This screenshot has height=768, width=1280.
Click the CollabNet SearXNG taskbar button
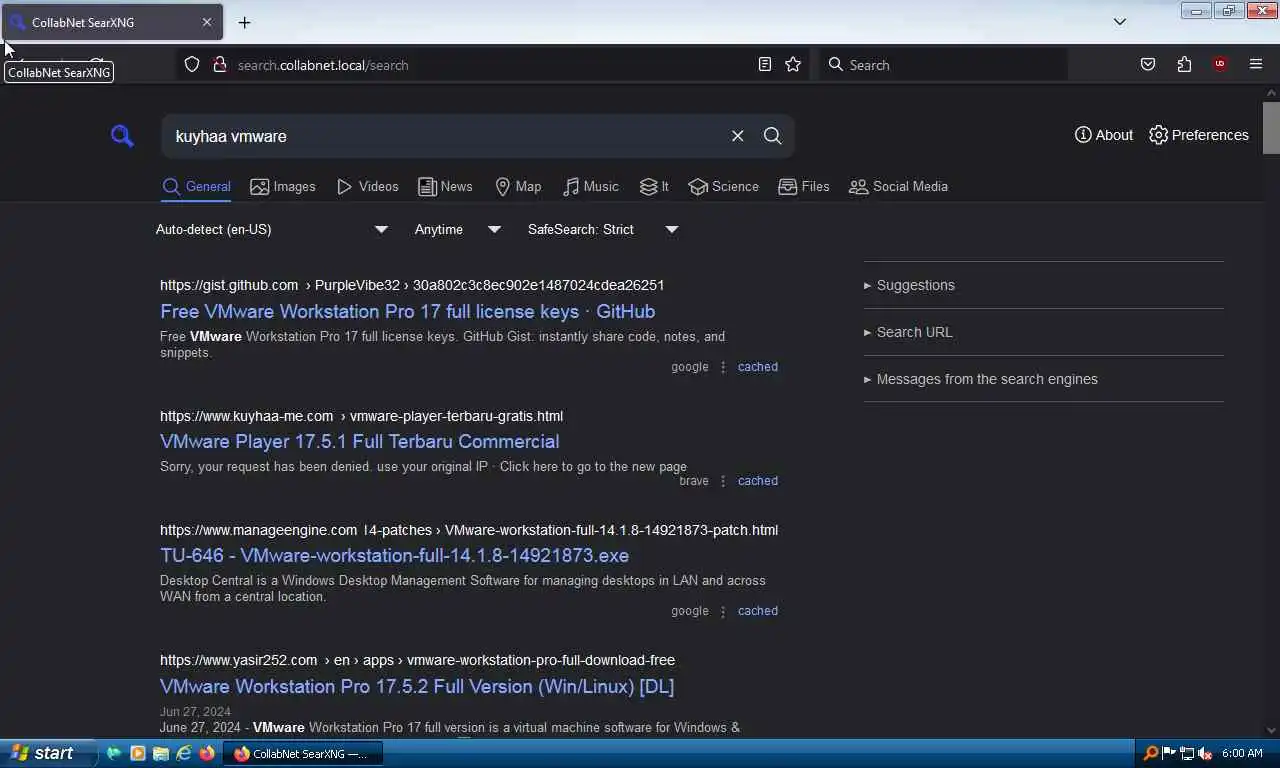(303, 754)
